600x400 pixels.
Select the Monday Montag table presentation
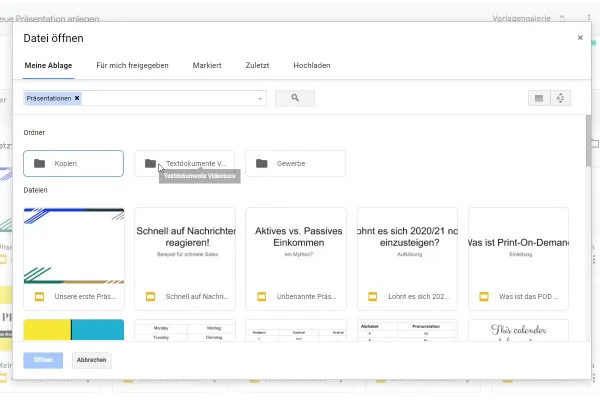185,330
